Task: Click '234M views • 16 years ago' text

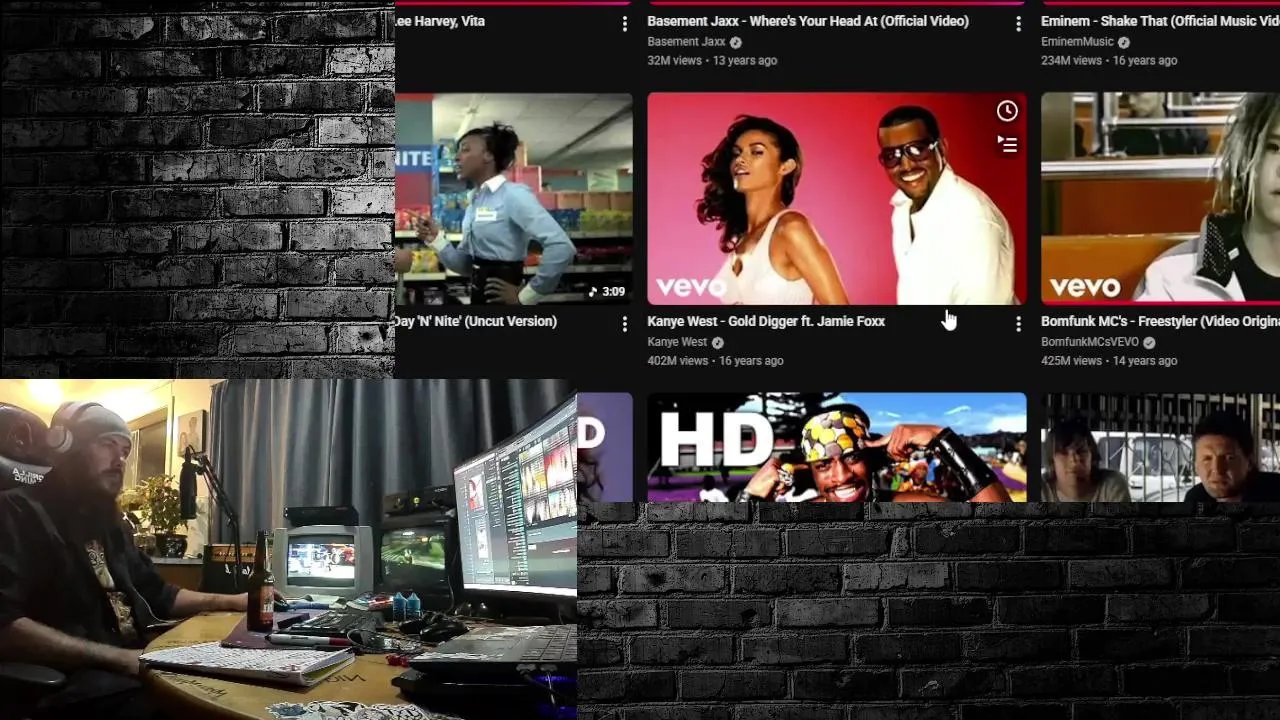Action: (x=1109, y=61)
